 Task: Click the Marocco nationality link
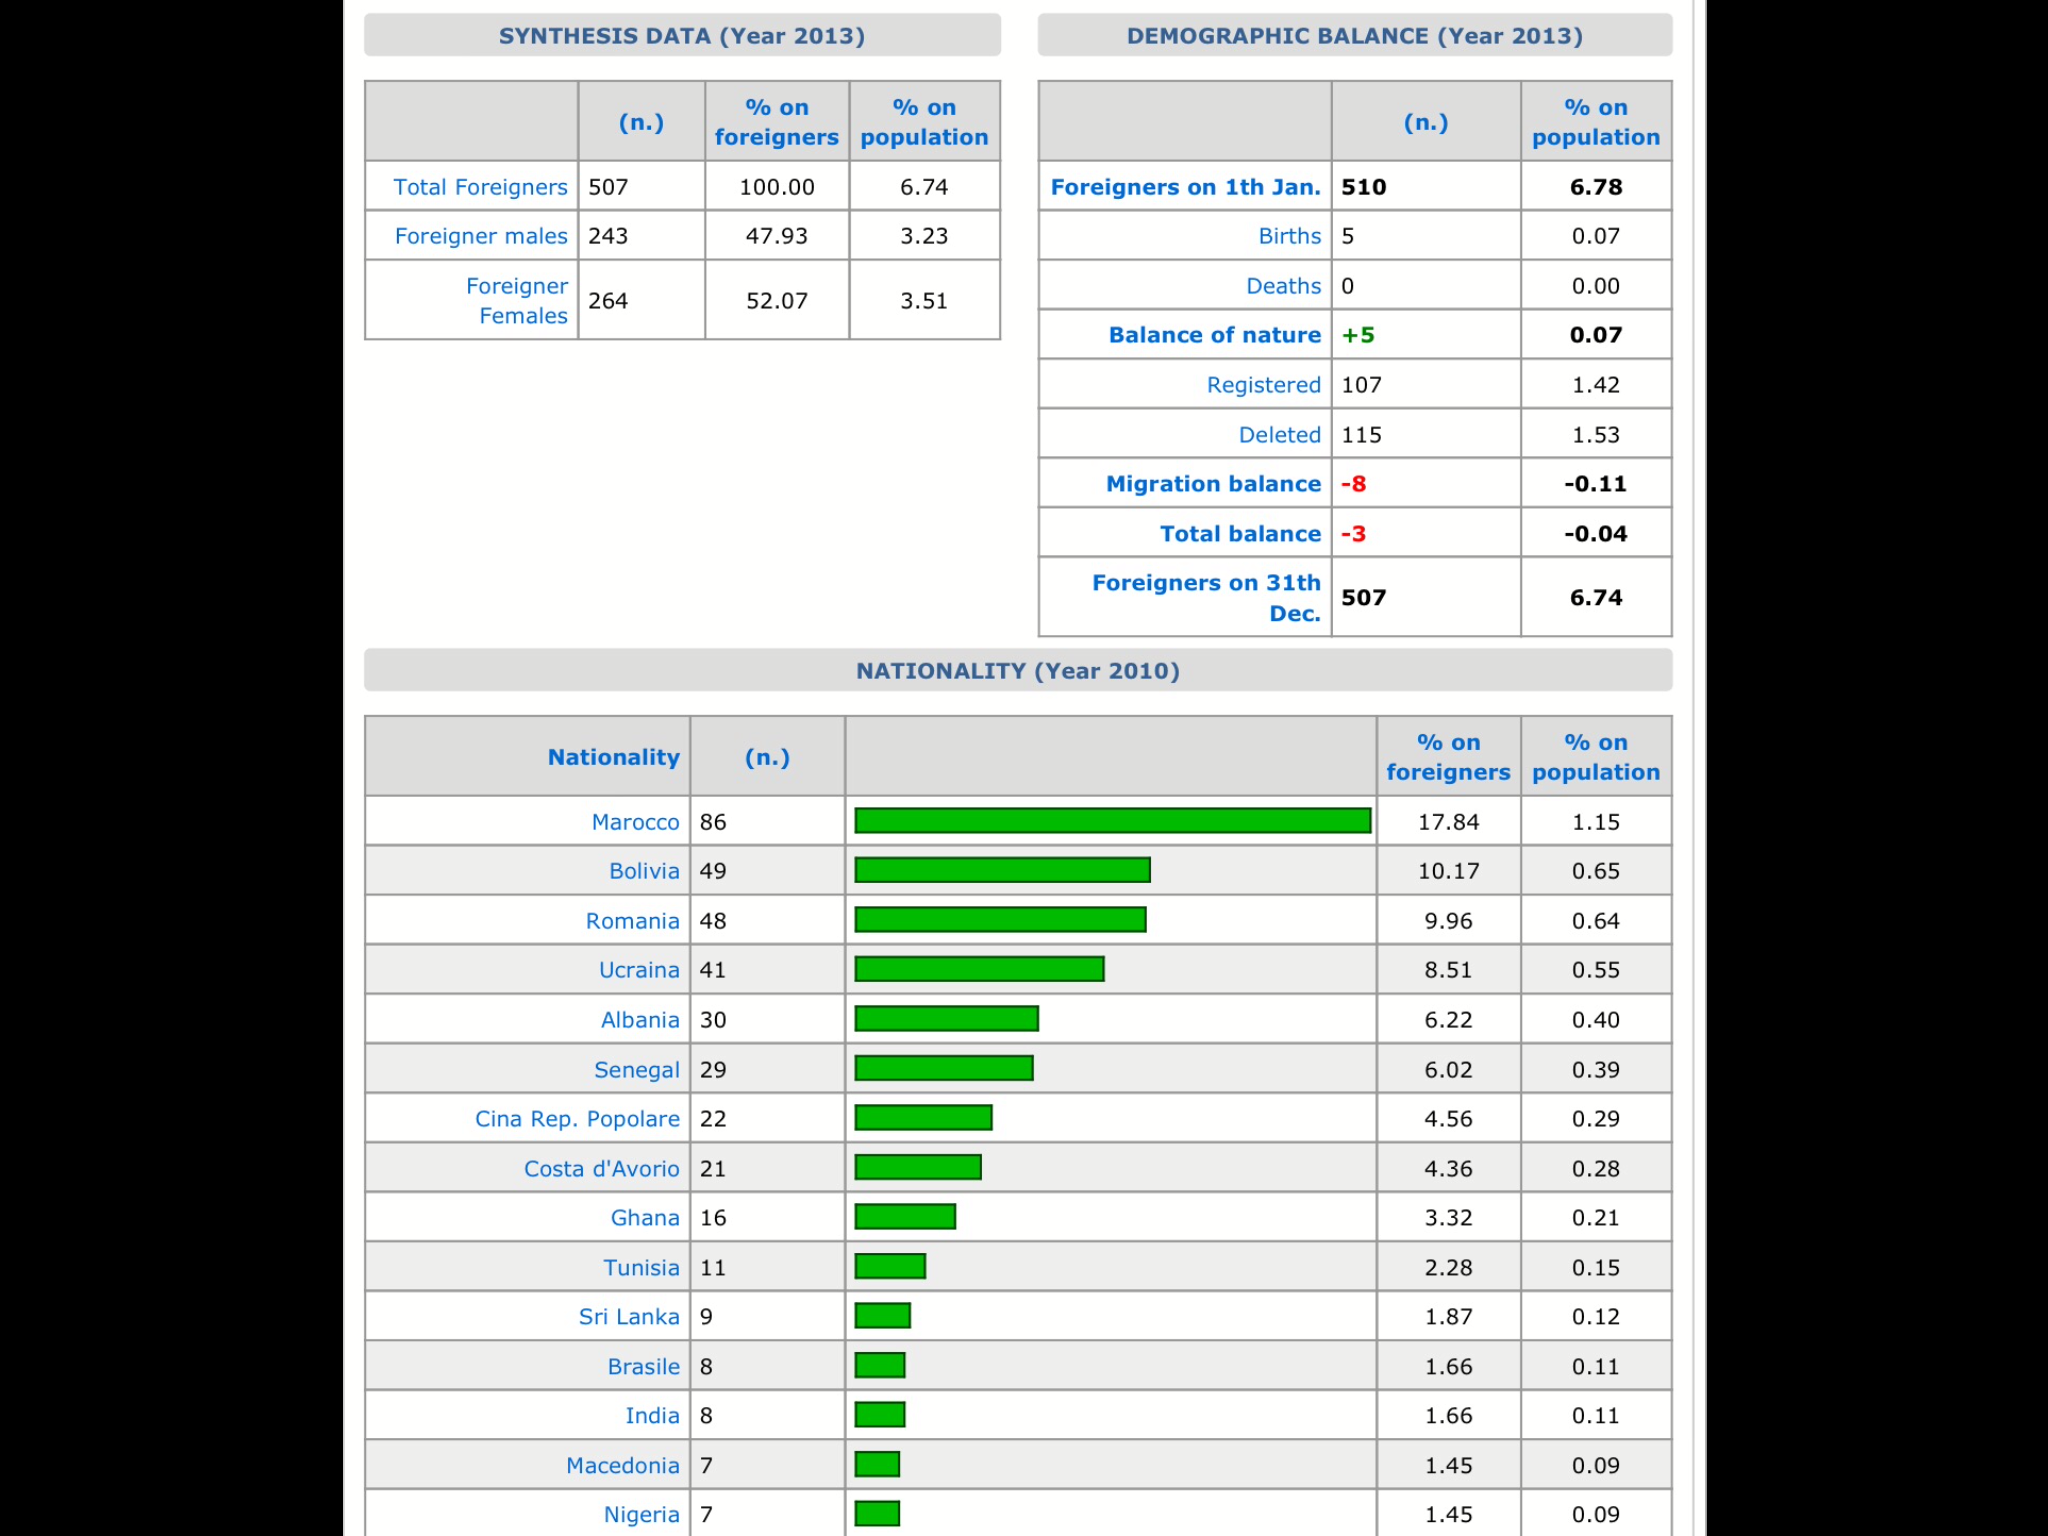pyautogui.click(x=635, y=822)
